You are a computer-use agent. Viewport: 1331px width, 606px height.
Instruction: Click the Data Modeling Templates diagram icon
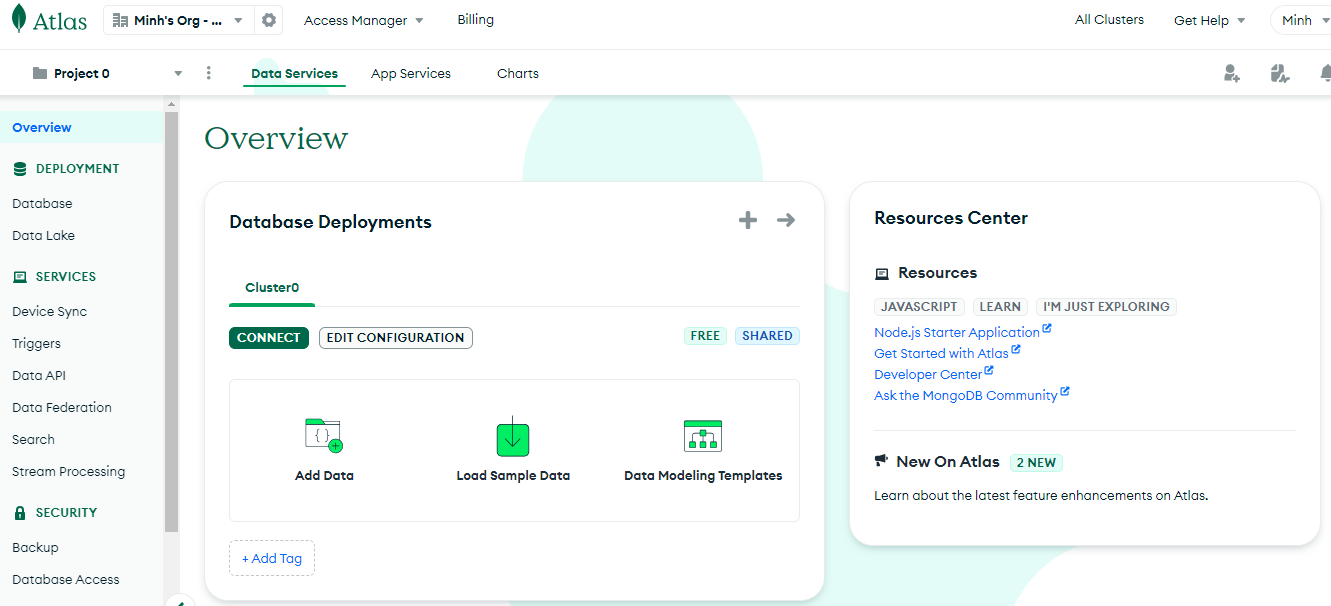(x=703, y=436)
